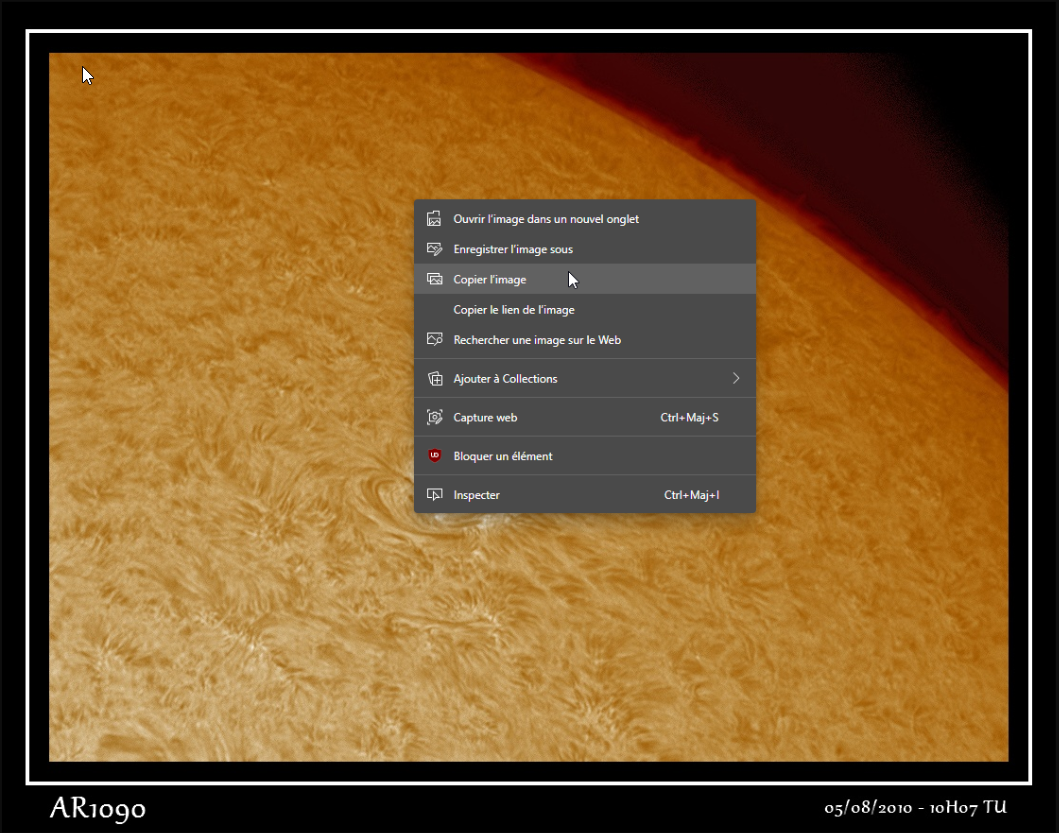Click the Inspecter devtools icon
The height and width of the screenshot is (833, 1059).
tap(435, 494)
